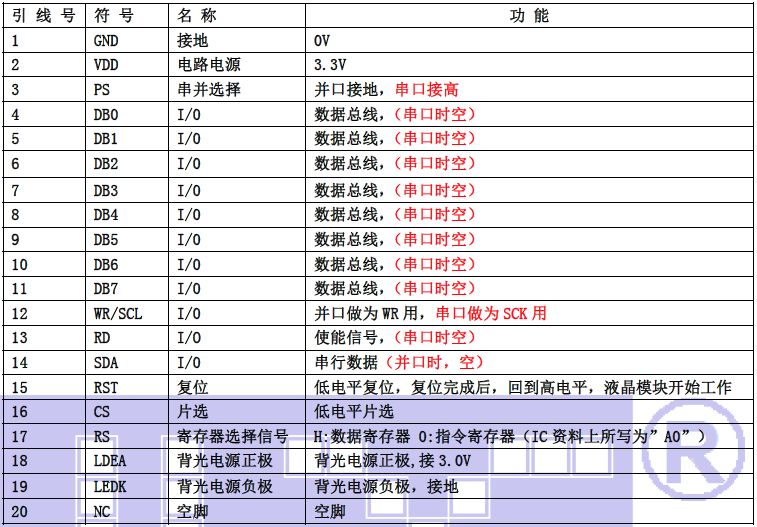Screen dimensions: 757x527
Task: Click the red 串口做为 SCK 用 text
Action: pos(491,314)
